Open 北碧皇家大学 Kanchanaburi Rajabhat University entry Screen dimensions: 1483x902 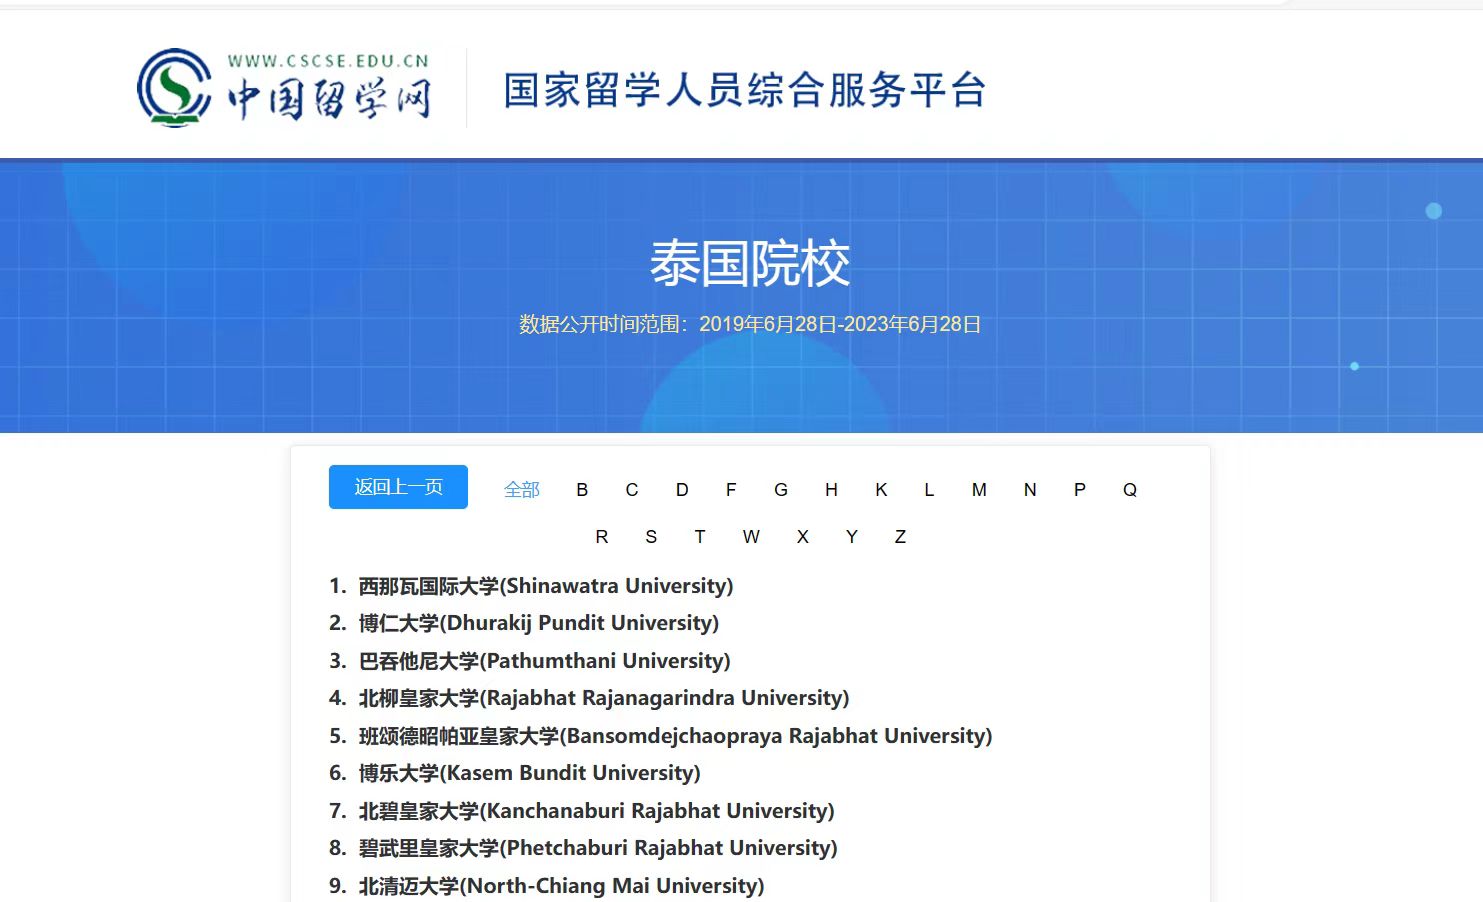click(597, 811)
